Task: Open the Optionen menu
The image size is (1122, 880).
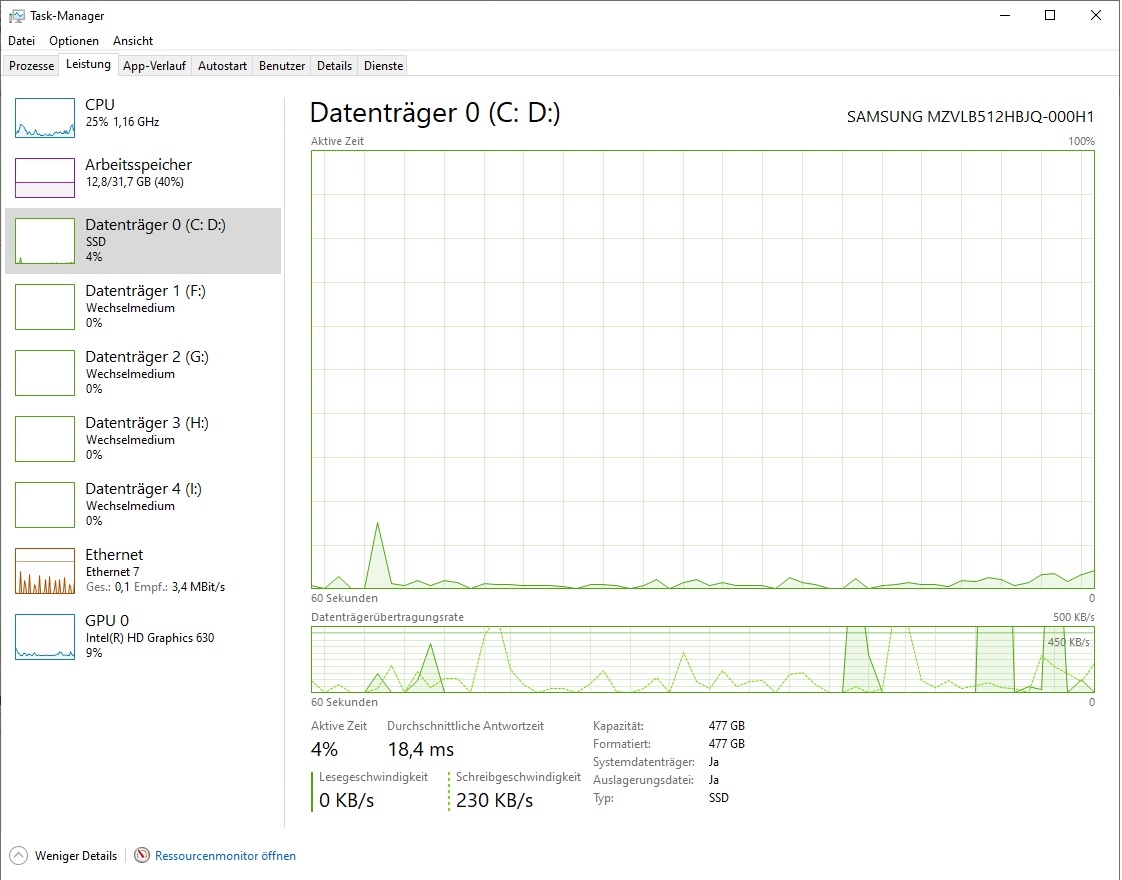Action: point(73,41)
